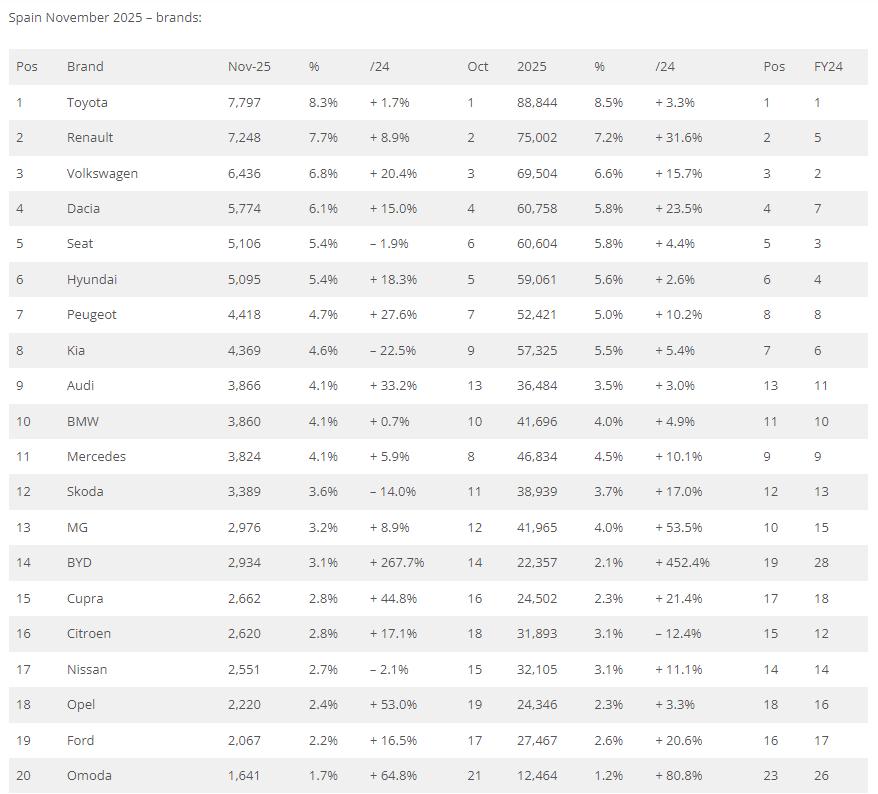
Task: Click the Mercedes brand cell
Action: (96, 457)
